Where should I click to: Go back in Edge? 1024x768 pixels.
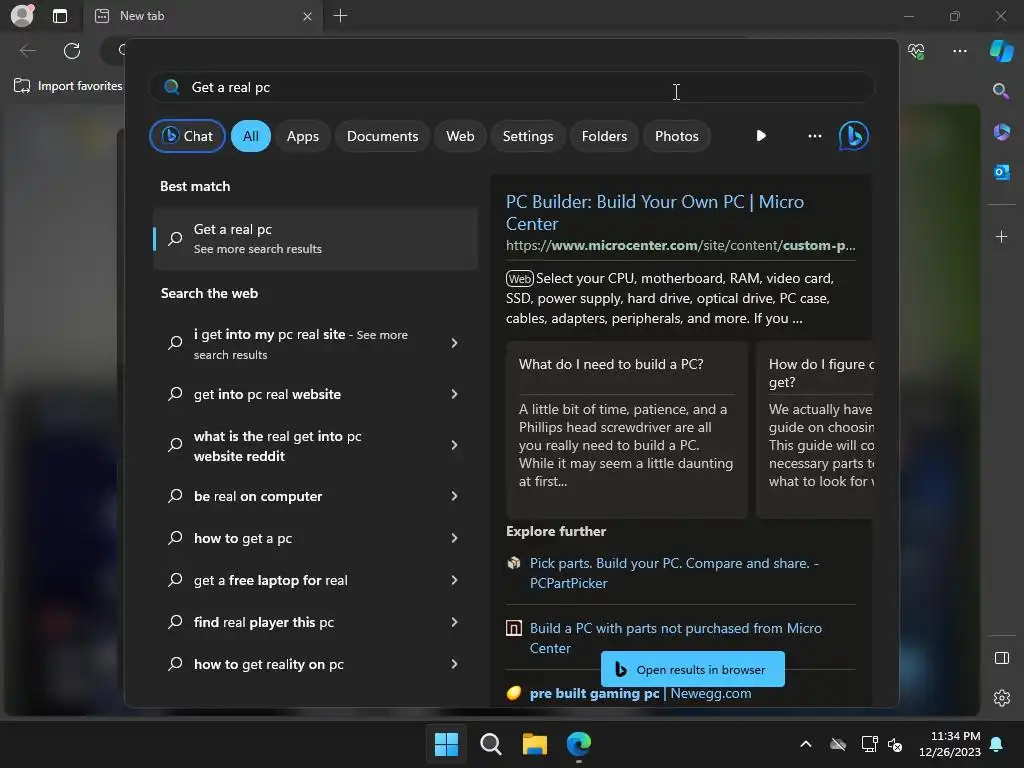coord(28,51)
